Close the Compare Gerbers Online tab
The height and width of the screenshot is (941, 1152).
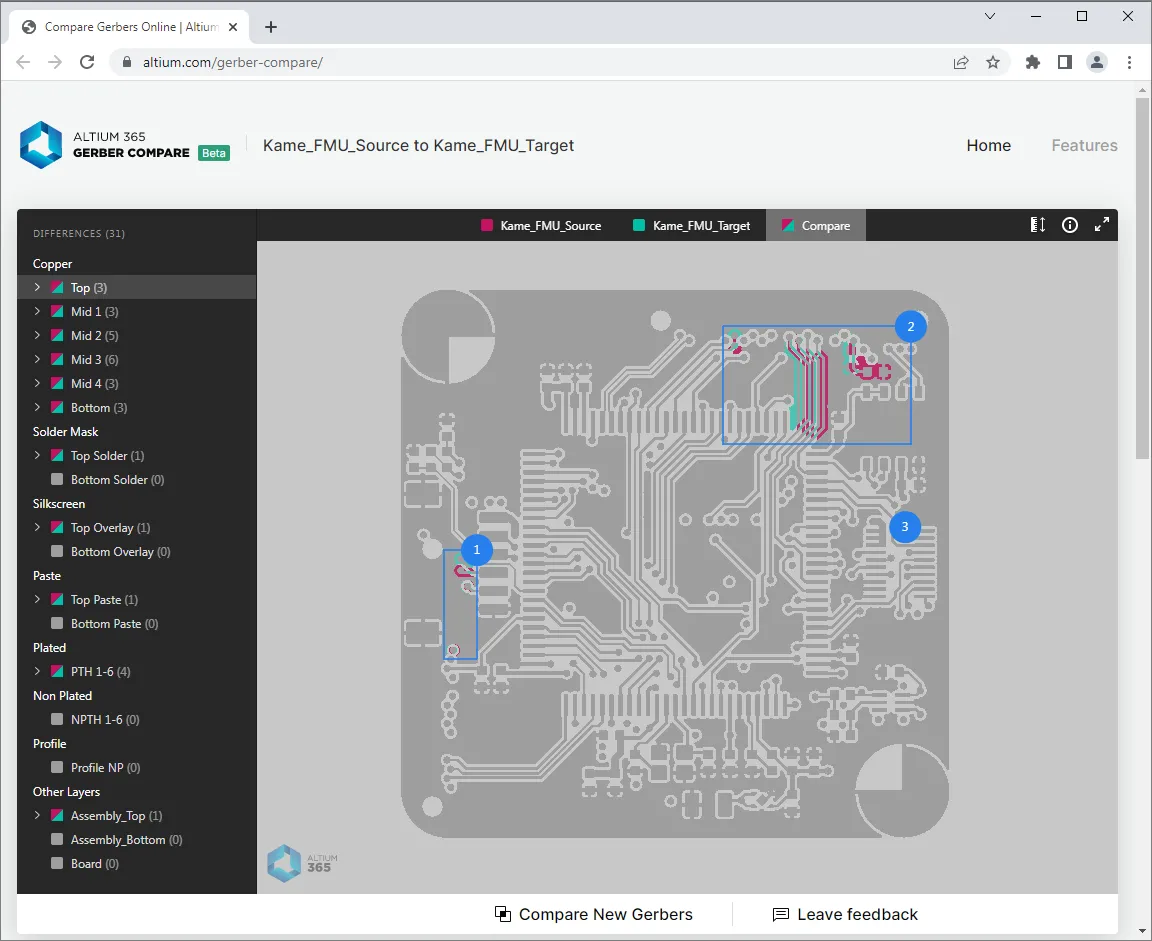233,27
